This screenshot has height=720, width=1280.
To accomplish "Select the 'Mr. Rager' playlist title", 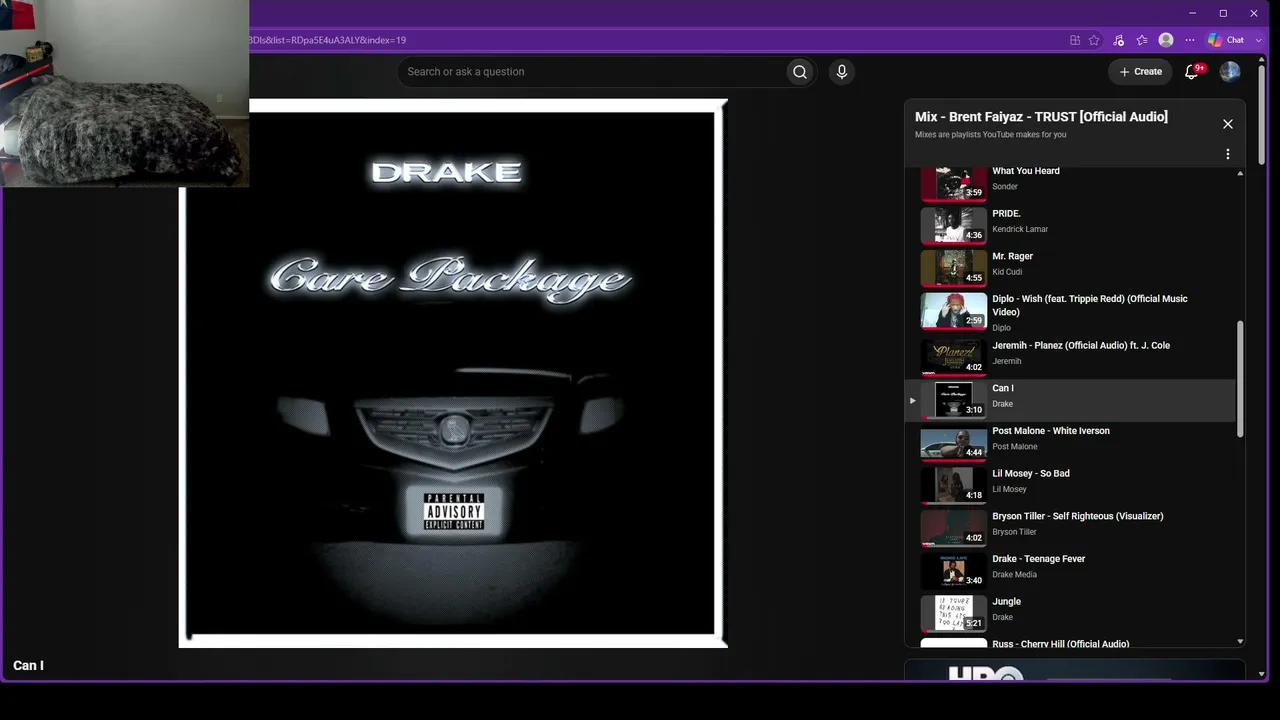I will pos(1012,256).
